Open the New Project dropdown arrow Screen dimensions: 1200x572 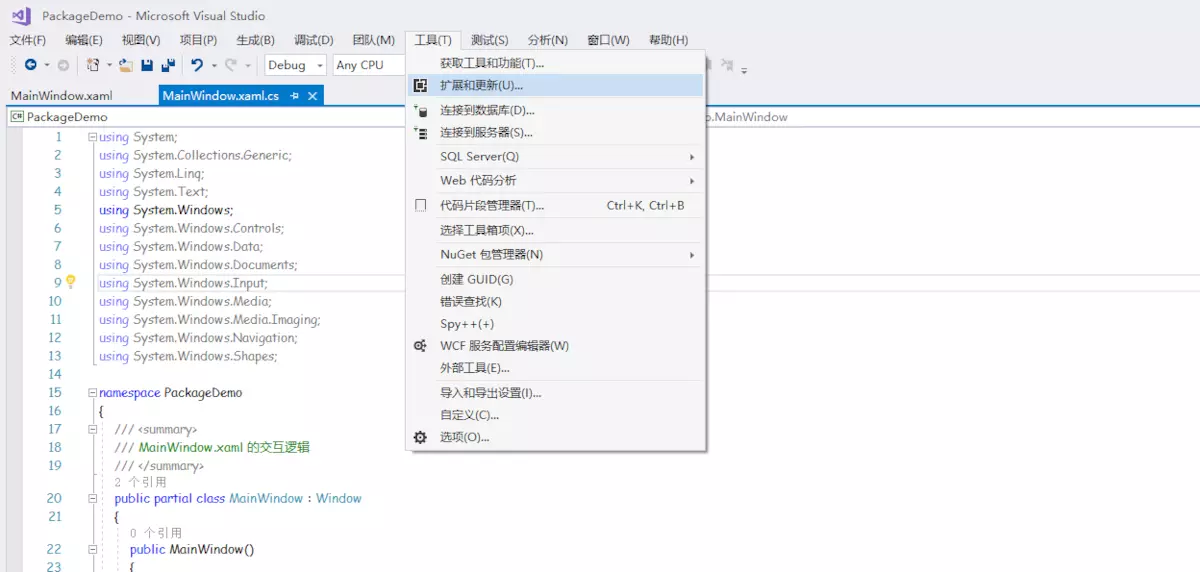click(109, 65)
